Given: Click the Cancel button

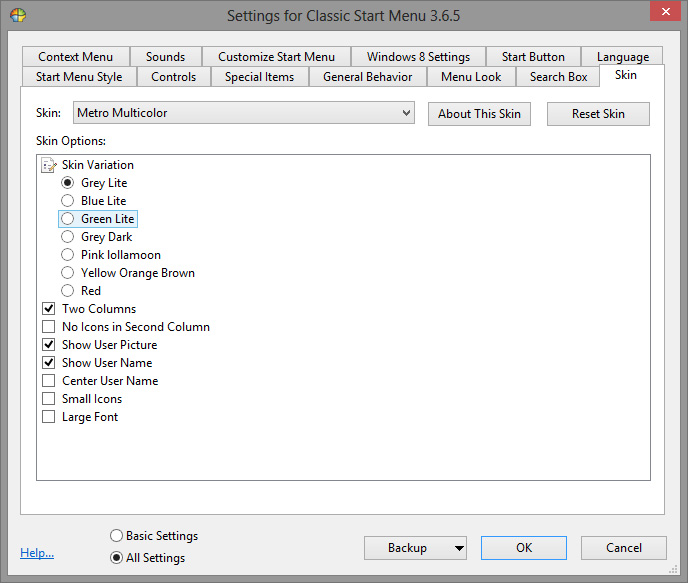Looking at the screenshot, I should click(x=624, y=548).
